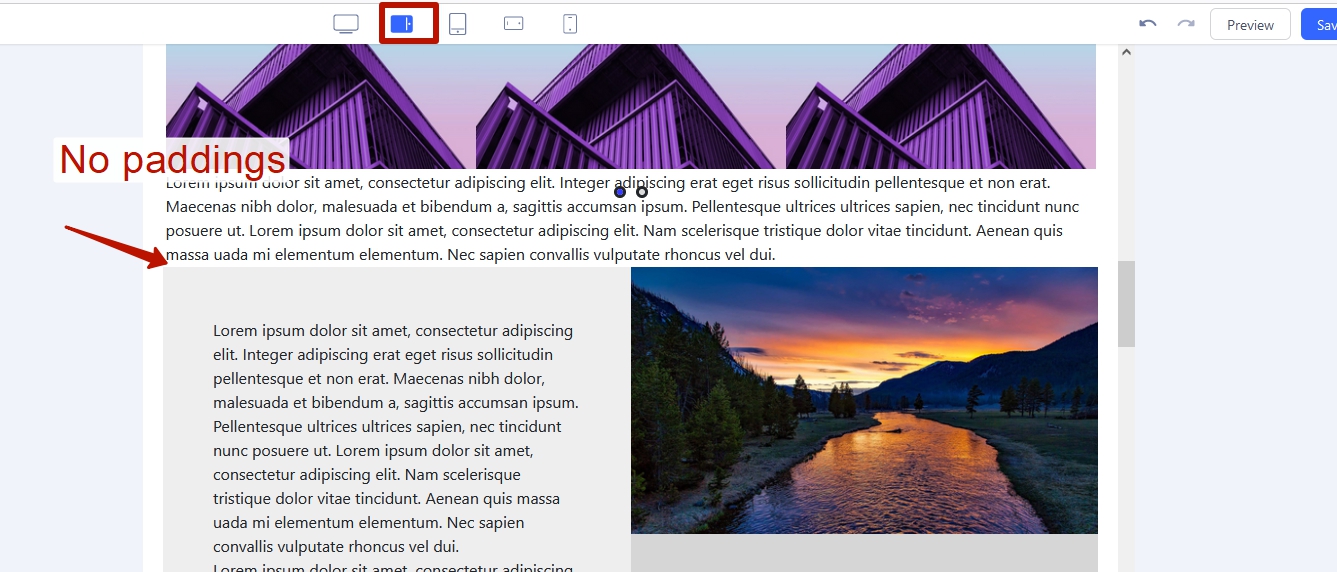This screenshot has width=1337, height=572.
Task: Go to second carousel slide dot
Action: point(642,191)
